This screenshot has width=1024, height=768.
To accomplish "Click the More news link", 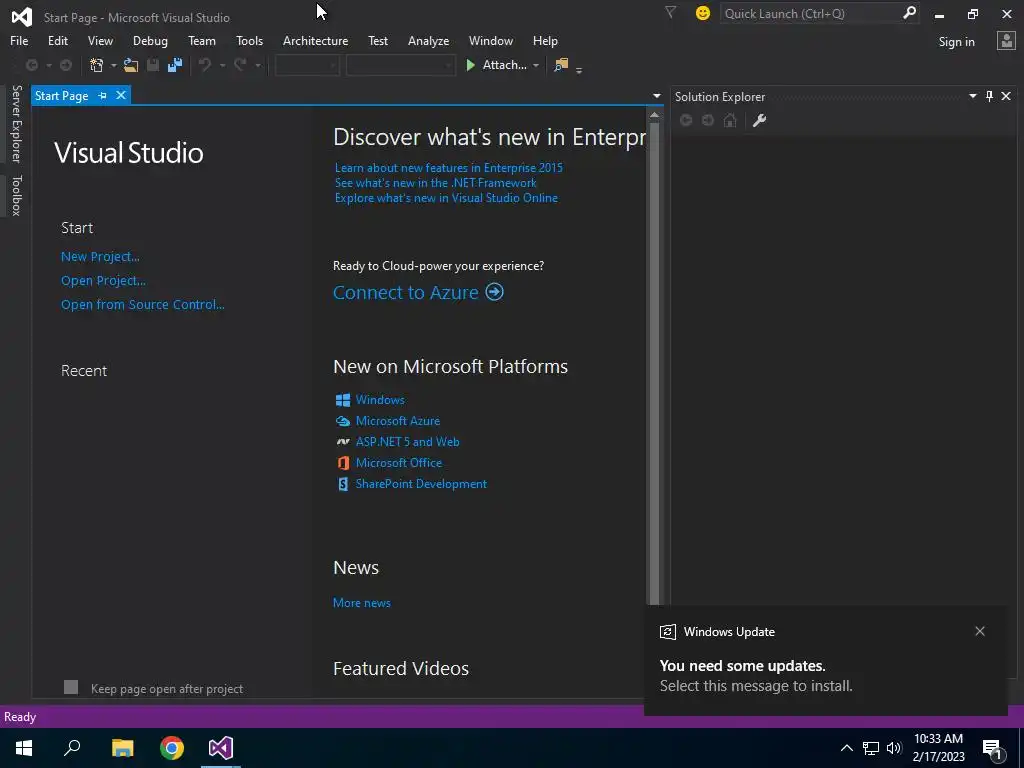I will (x=362, y=603).
